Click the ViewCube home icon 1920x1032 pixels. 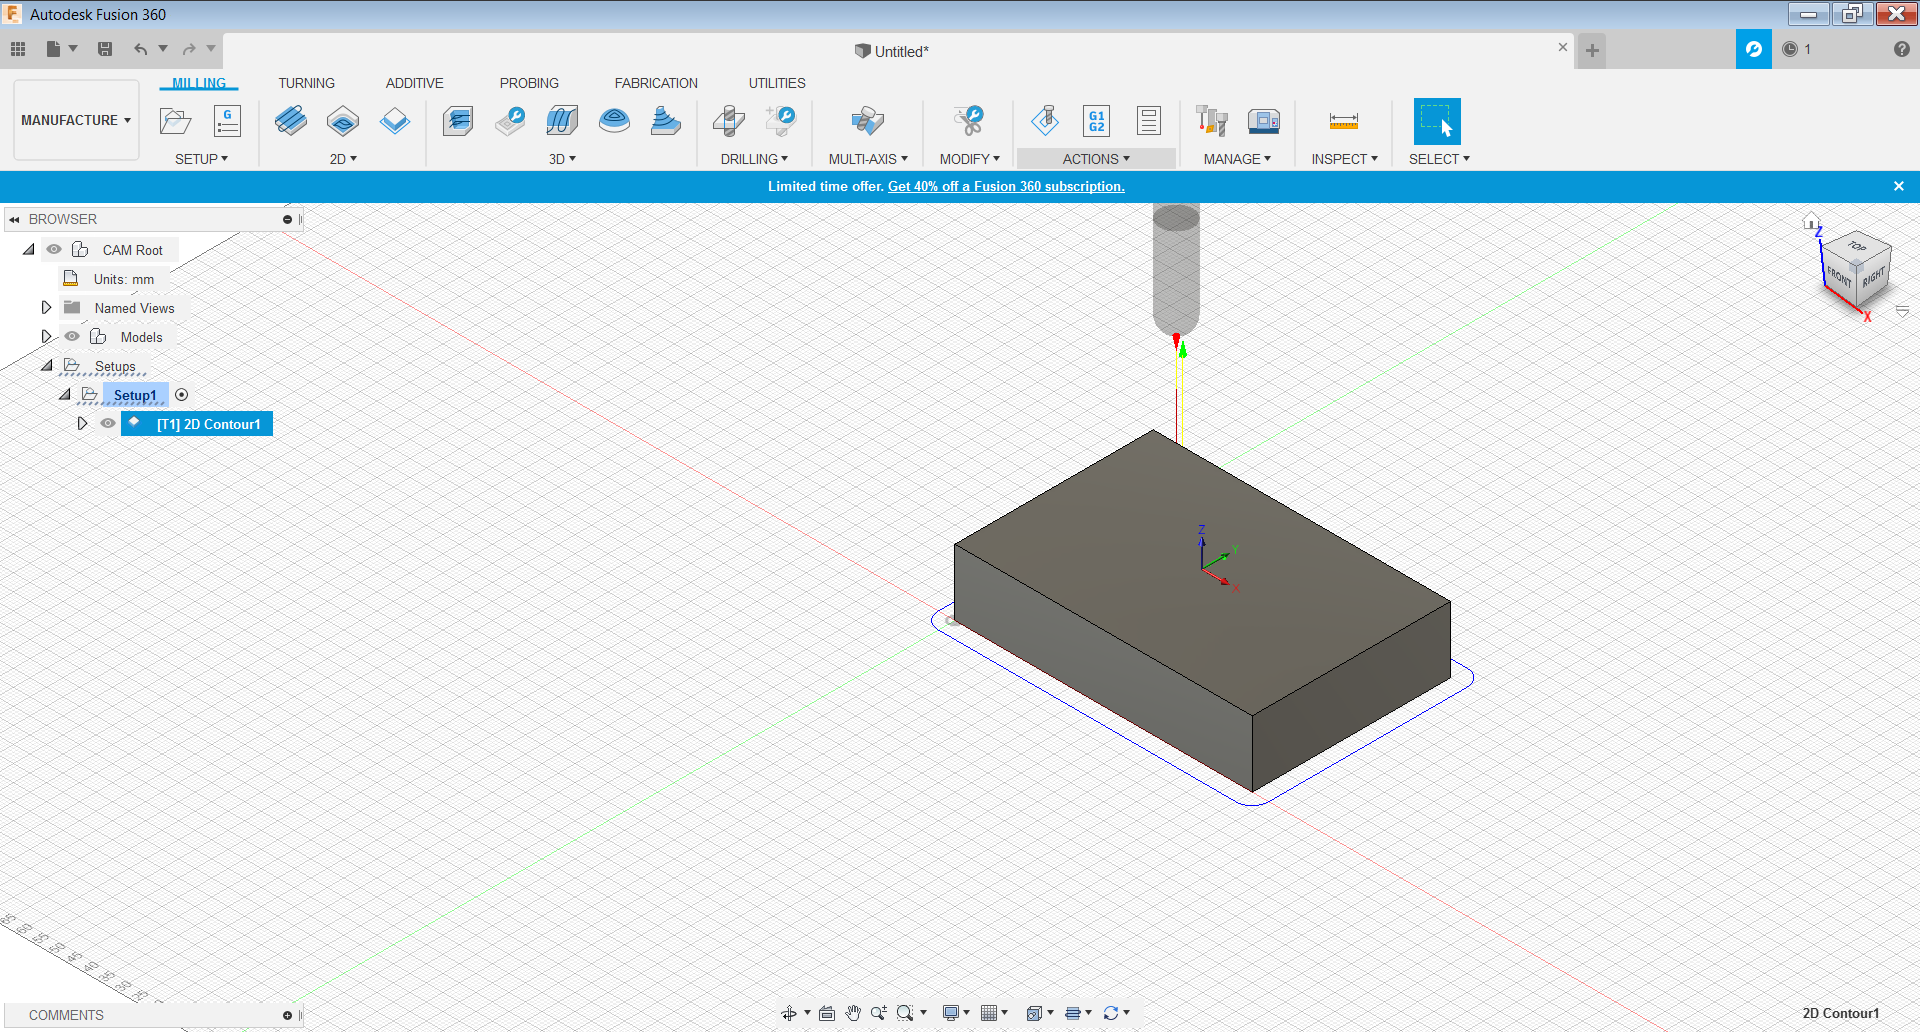(1811, 222)
